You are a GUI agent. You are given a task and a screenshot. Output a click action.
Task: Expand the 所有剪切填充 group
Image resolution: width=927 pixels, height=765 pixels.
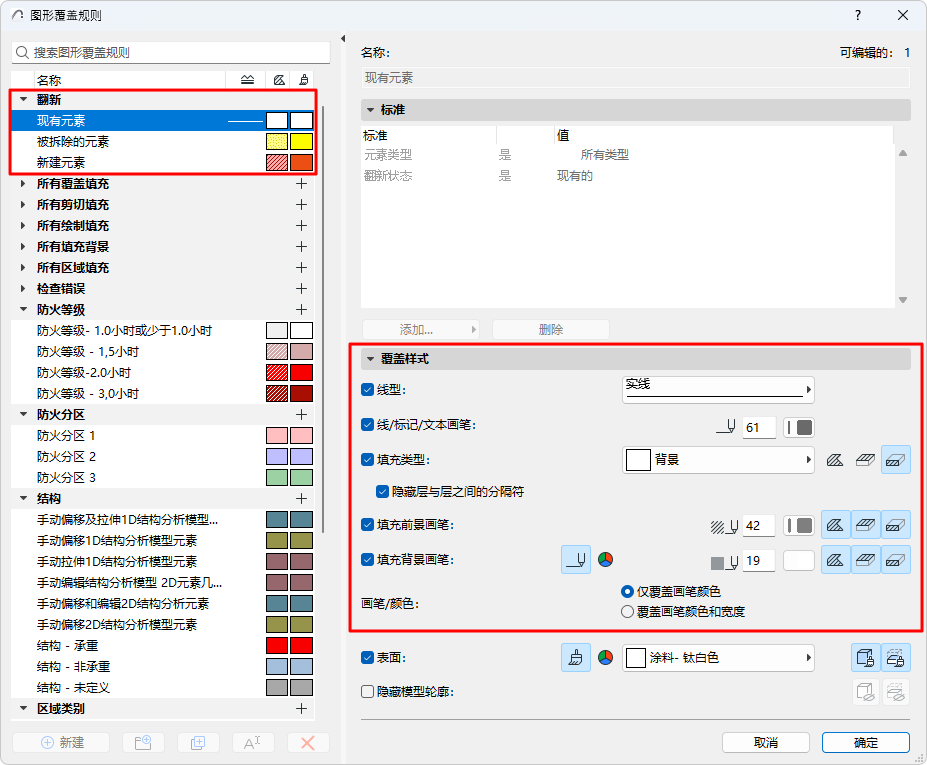(24, 205)
